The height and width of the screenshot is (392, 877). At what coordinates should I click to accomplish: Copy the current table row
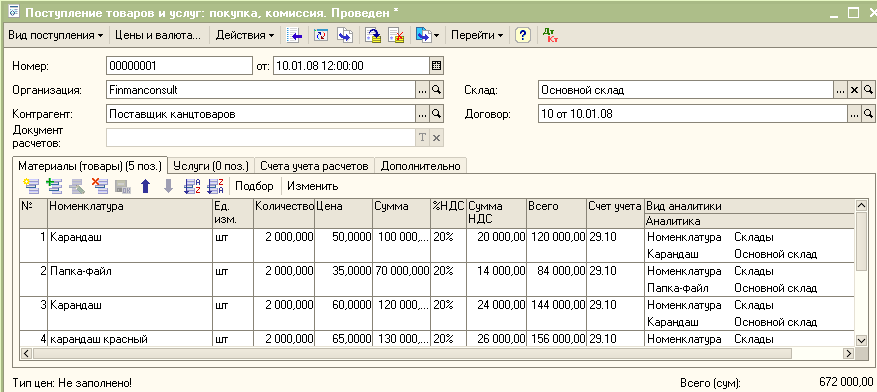[54, 186]
